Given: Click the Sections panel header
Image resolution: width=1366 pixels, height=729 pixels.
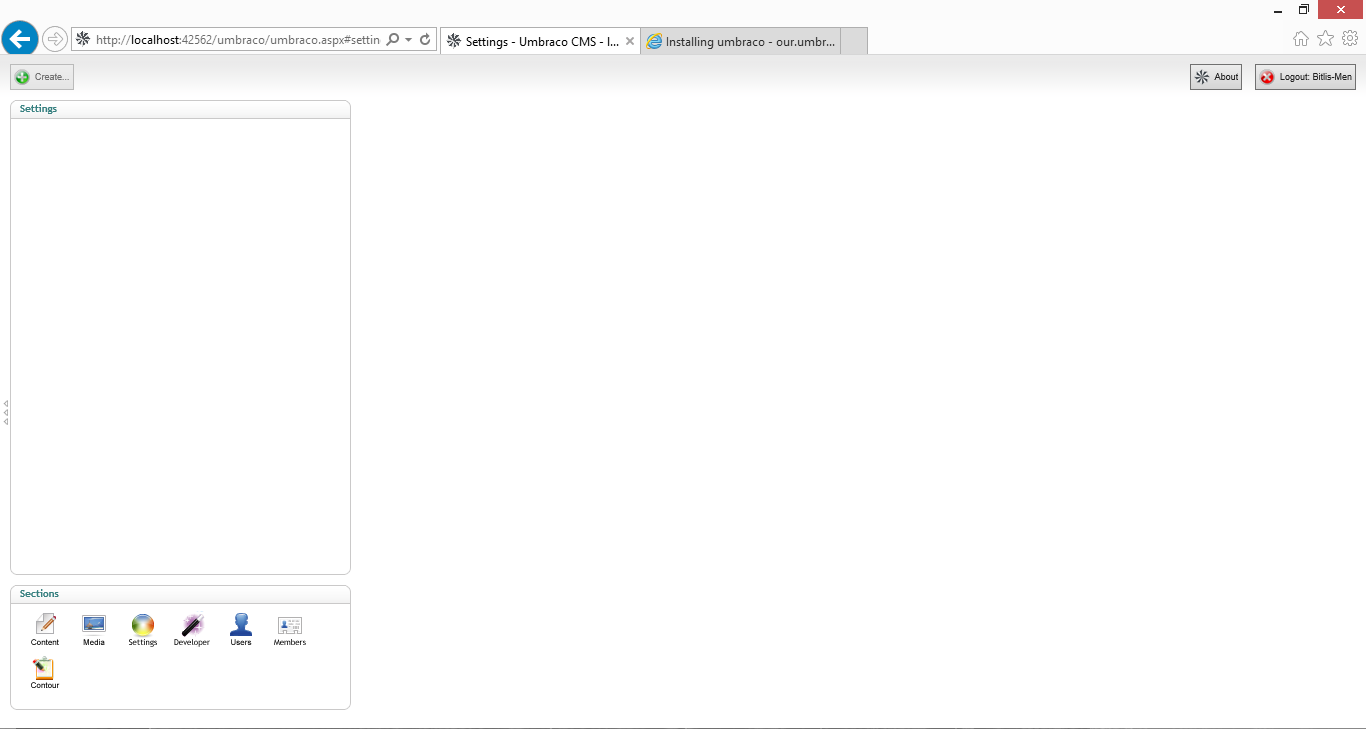Looking at the screenshot, I should coord(180,594).
